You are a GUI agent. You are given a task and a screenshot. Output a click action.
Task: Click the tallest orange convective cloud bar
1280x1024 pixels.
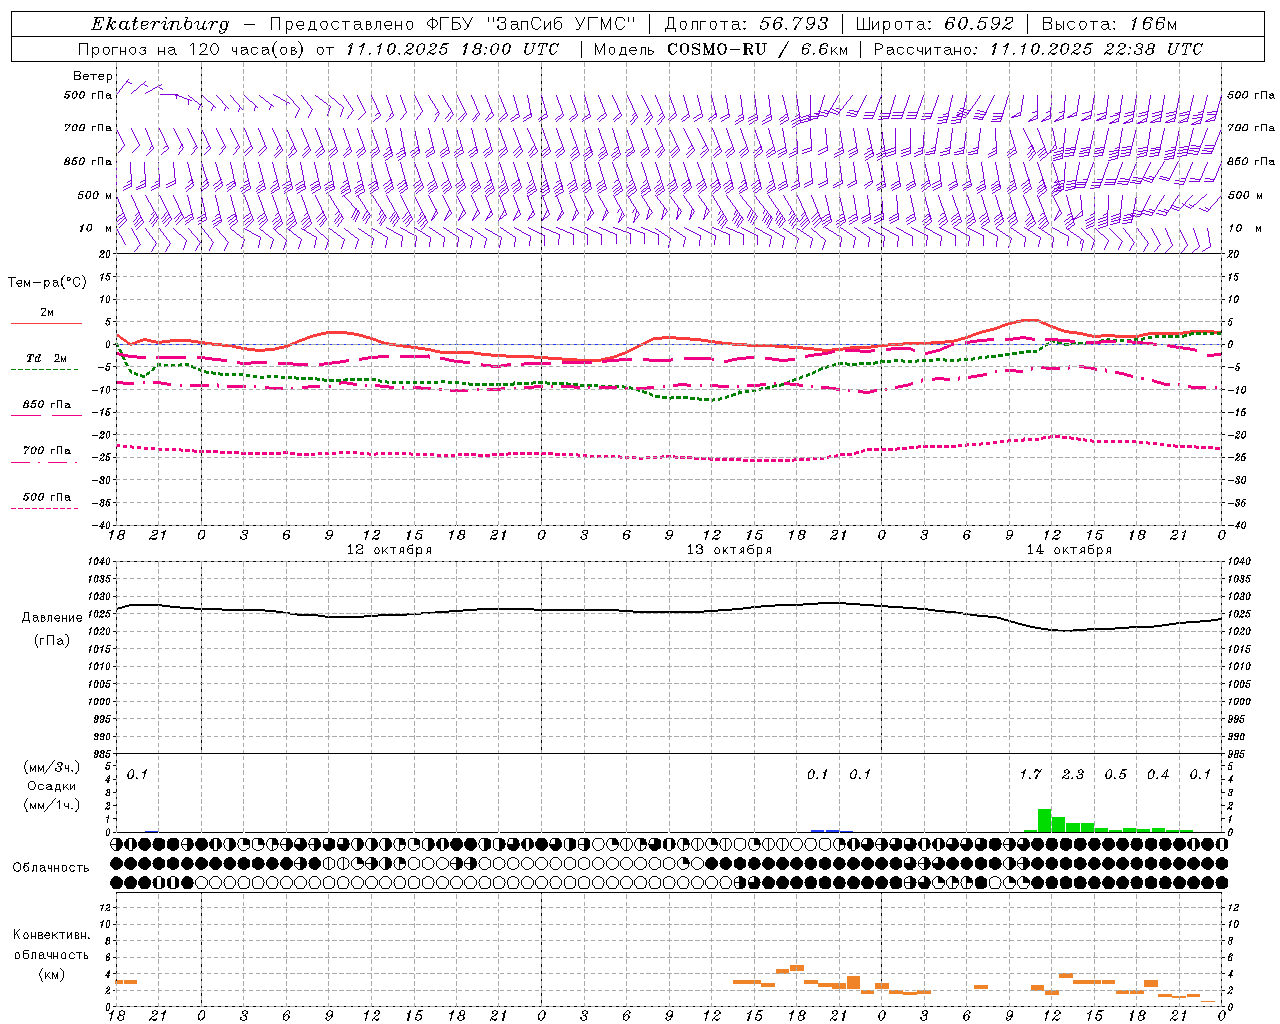click(x=853, y=984)
